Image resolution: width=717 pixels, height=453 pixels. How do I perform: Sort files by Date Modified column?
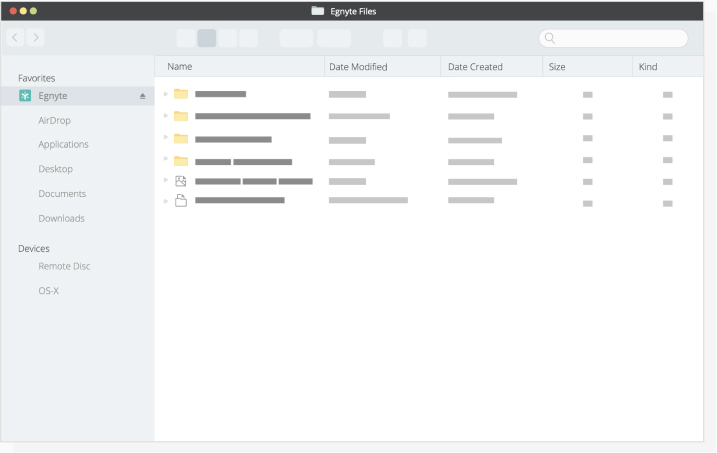tap(357, 67)
